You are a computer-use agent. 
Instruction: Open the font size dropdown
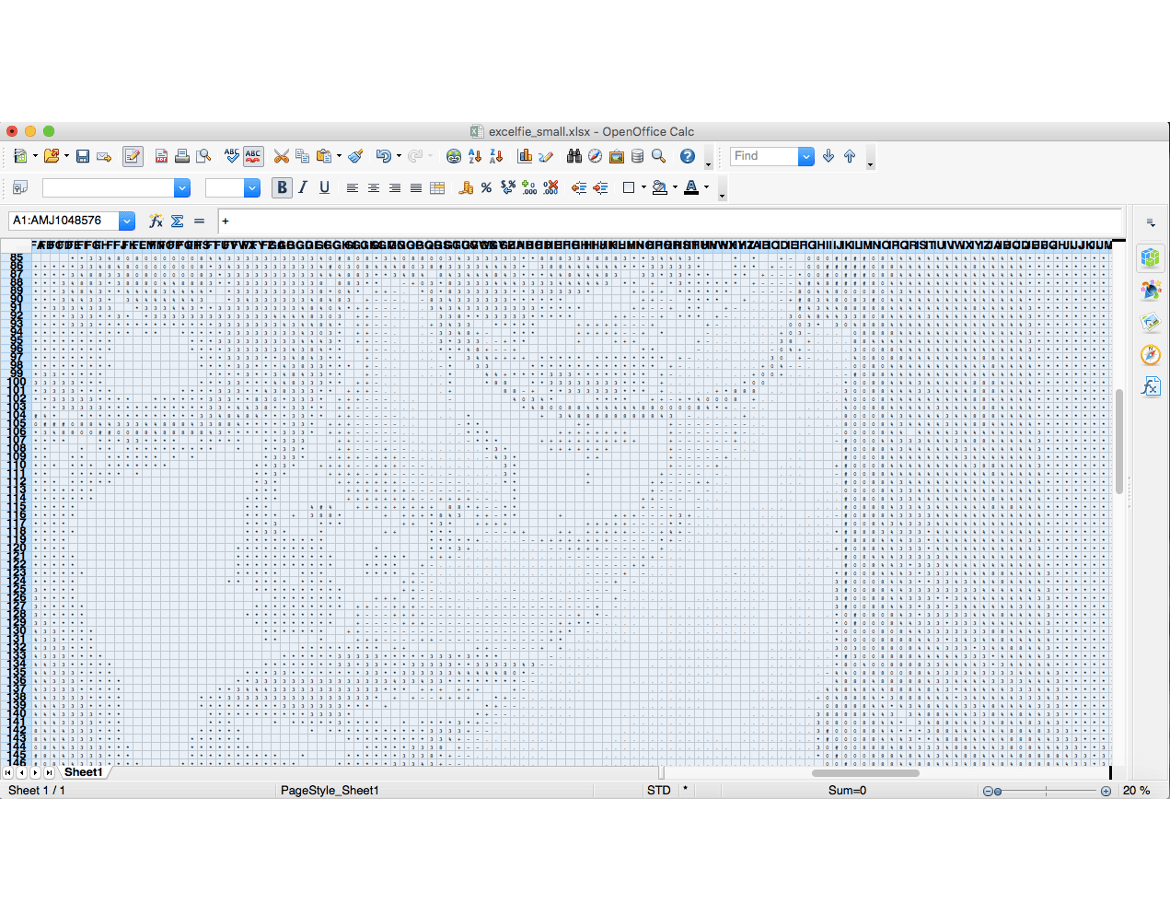[252, 188]
